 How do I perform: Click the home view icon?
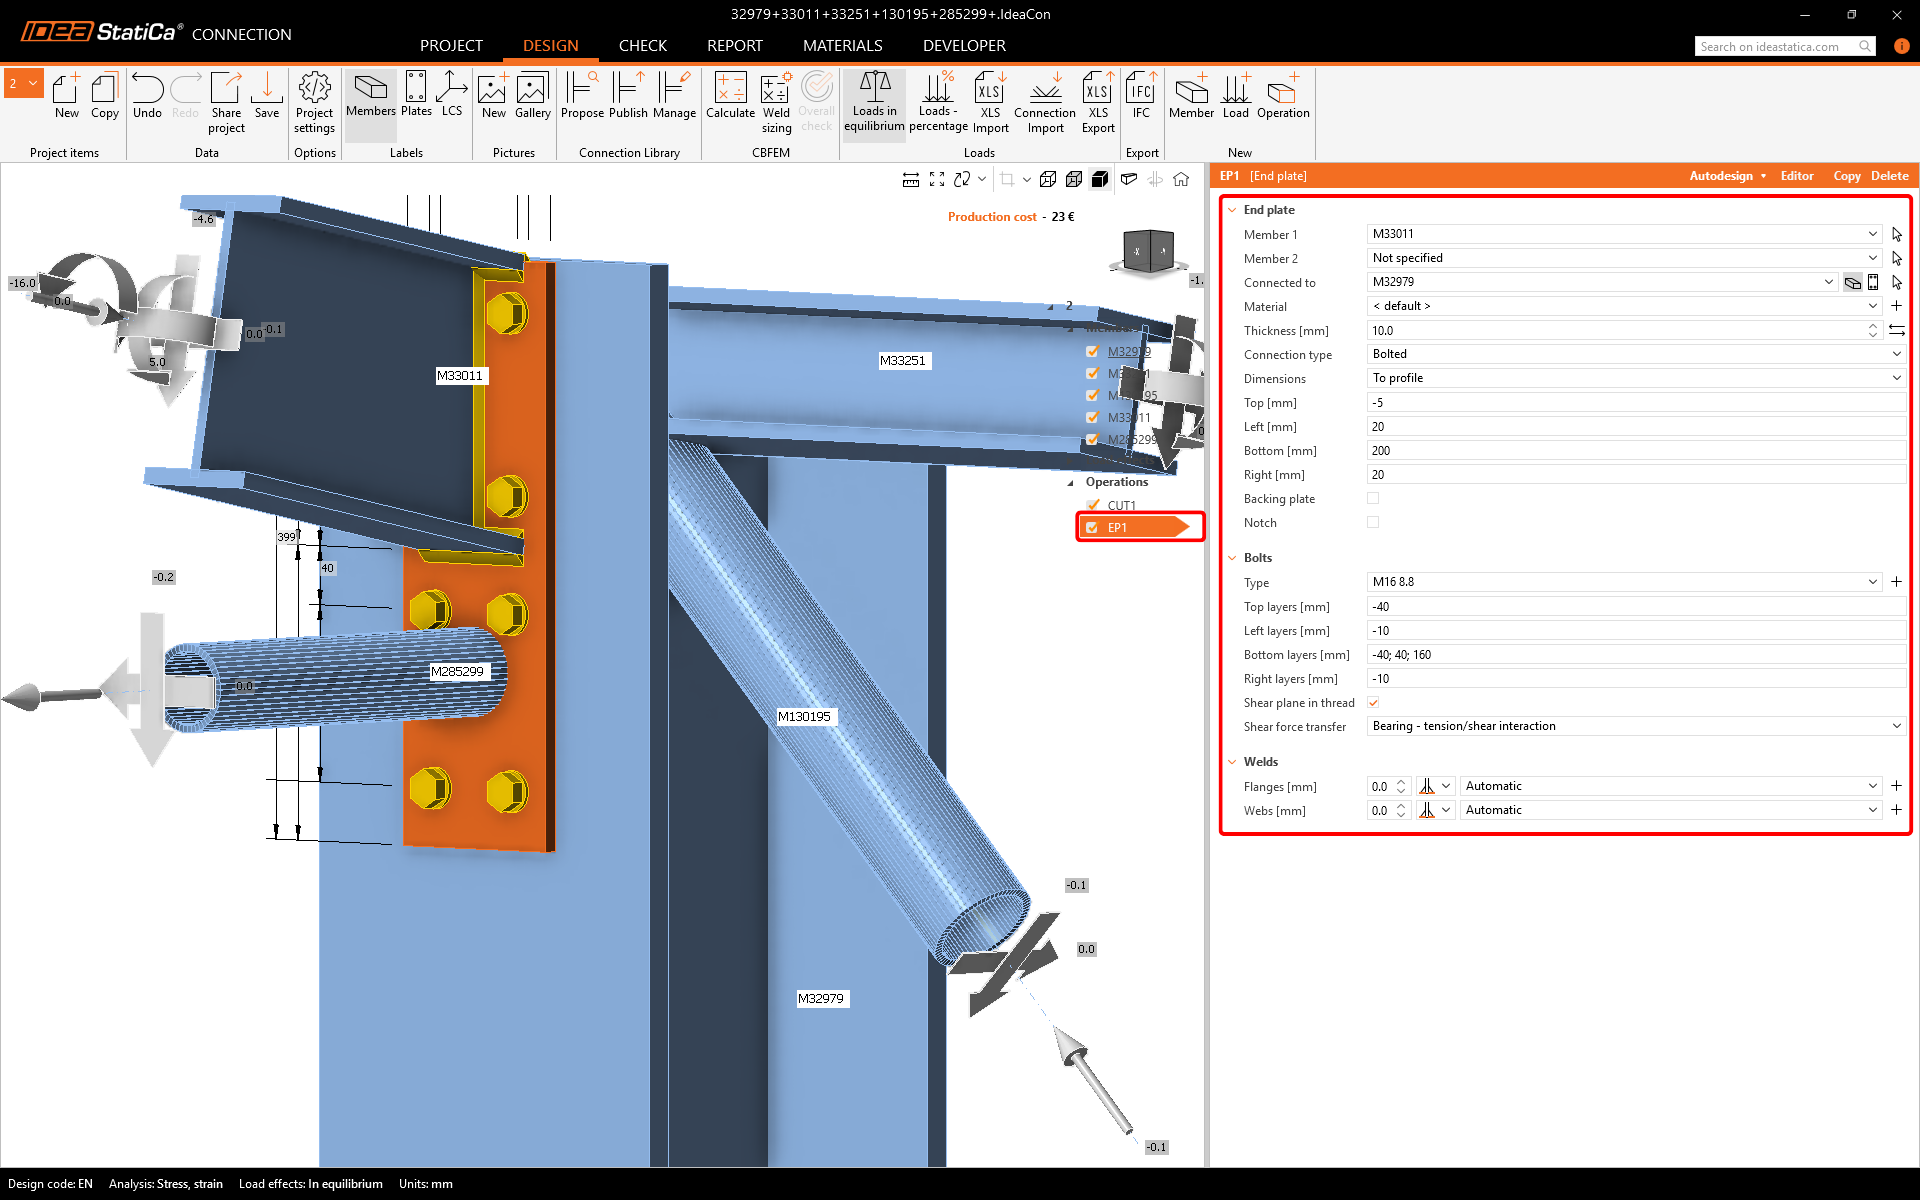(x=1181, y=179)
